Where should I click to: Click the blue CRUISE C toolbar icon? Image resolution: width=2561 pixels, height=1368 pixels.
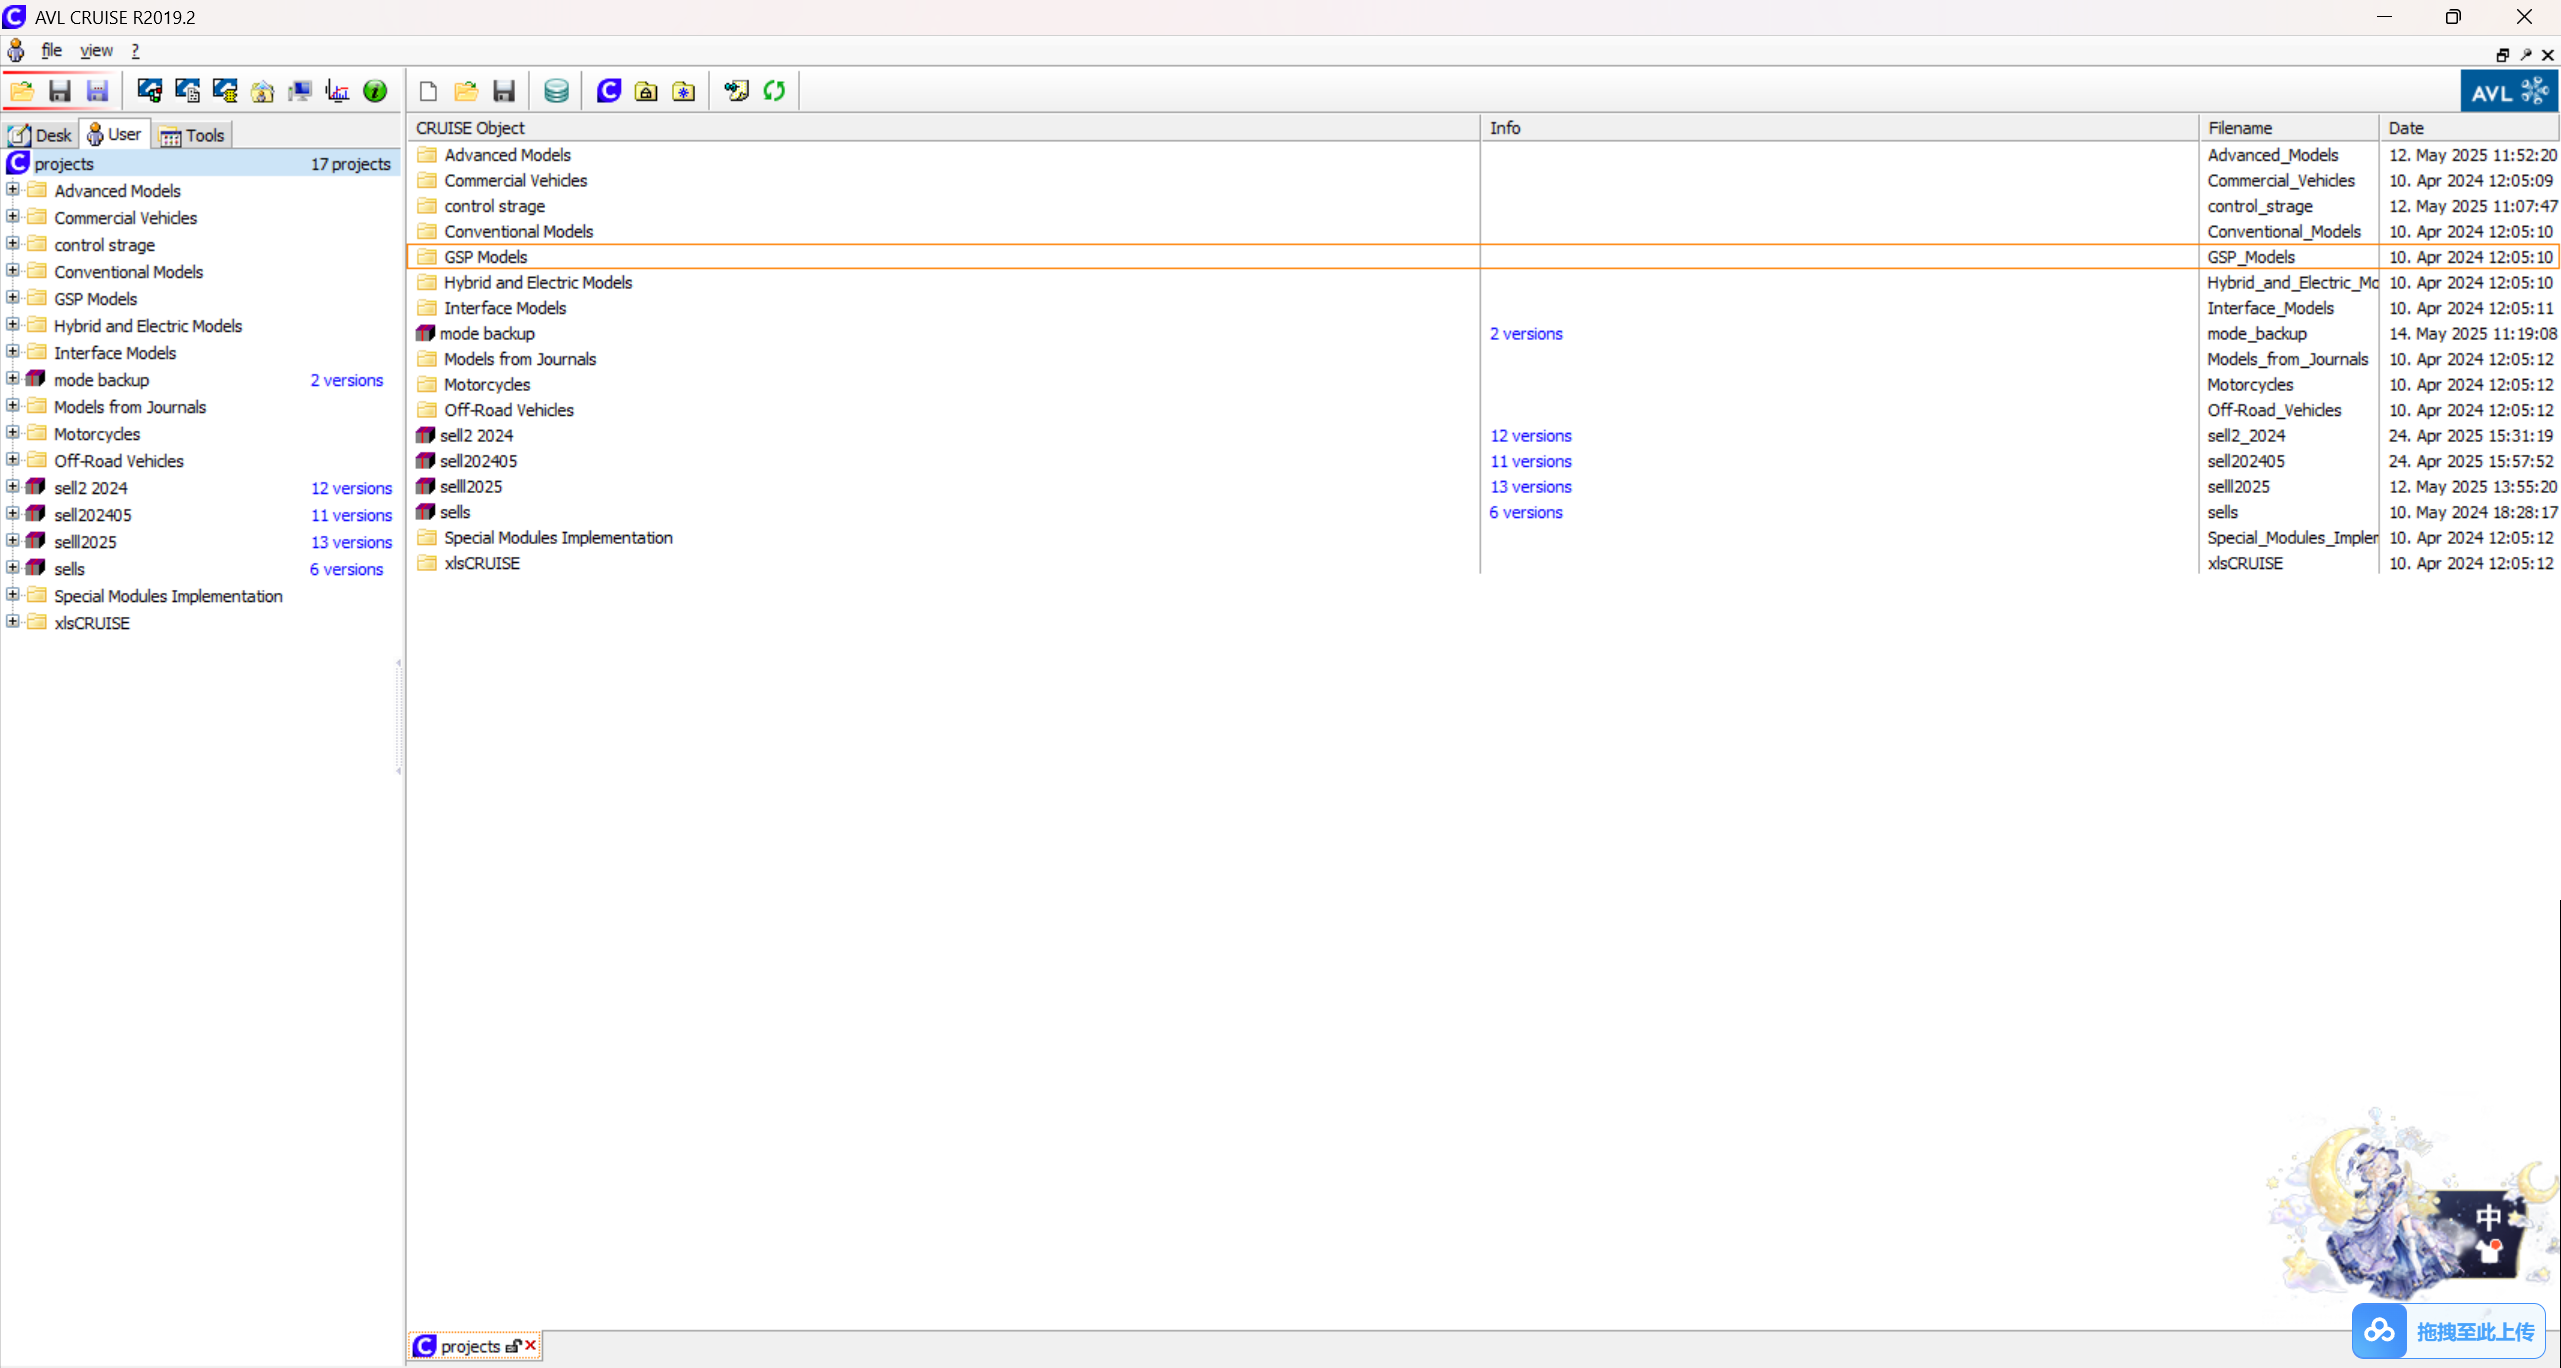[608, 91]
